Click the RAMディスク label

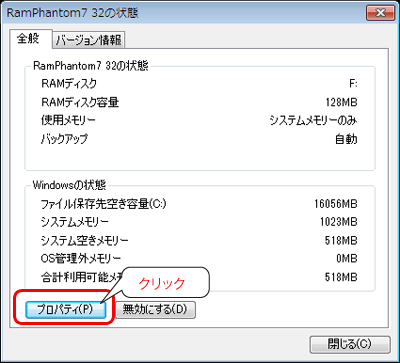69,83
